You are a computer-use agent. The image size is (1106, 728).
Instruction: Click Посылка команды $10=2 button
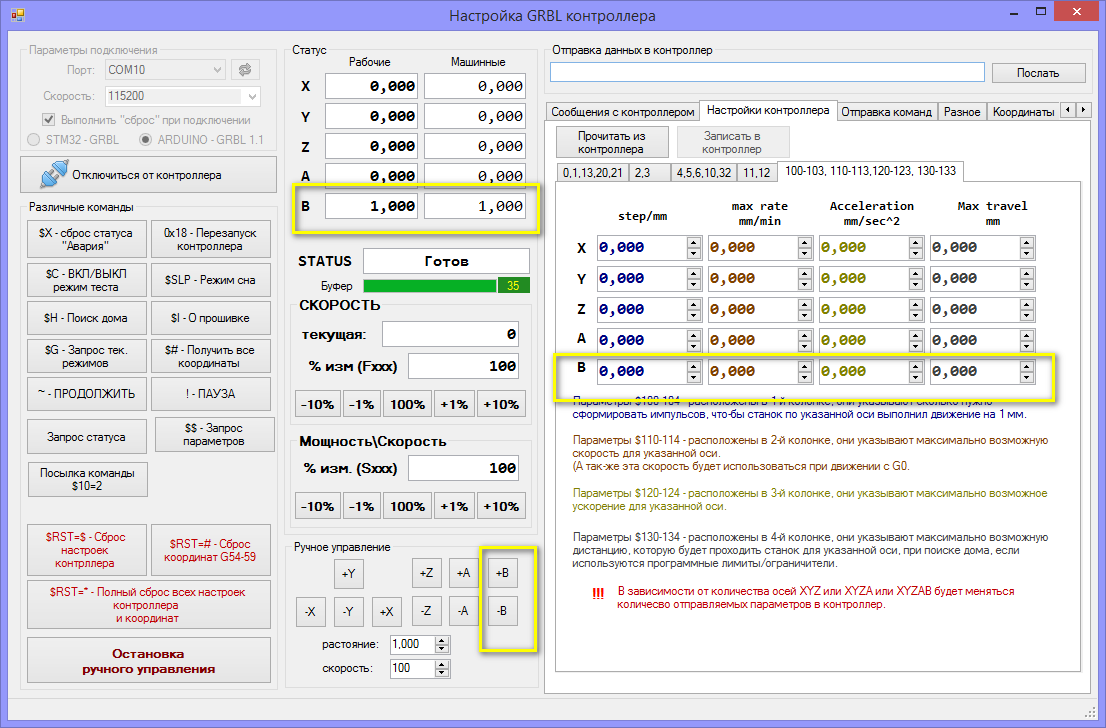[87, 480]
